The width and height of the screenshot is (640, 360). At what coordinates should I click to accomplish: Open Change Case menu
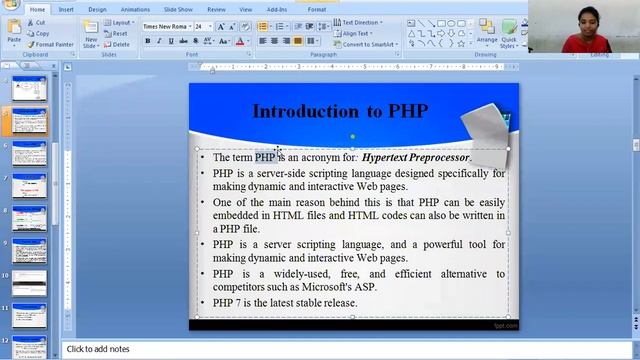(x=223, y=41)
